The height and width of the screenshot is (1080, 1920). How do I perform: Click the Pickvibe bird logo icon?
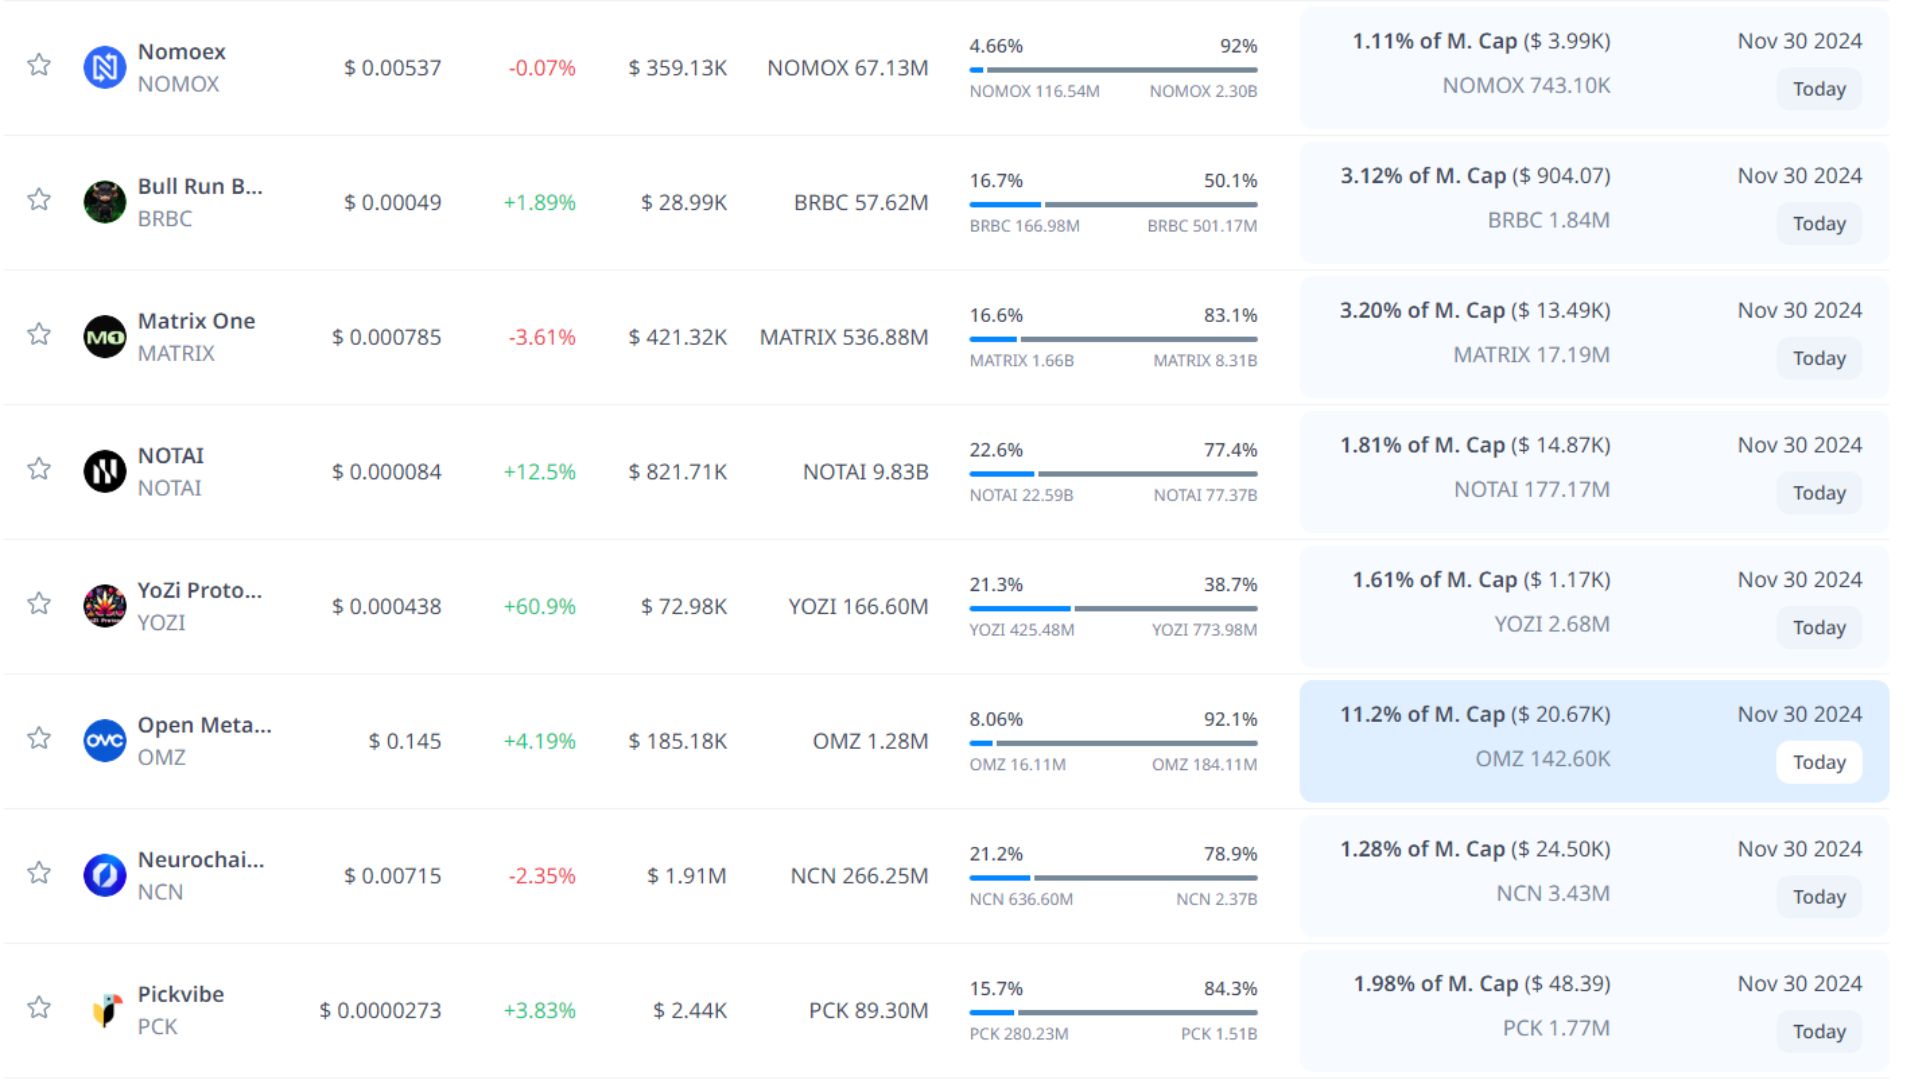104,1010
